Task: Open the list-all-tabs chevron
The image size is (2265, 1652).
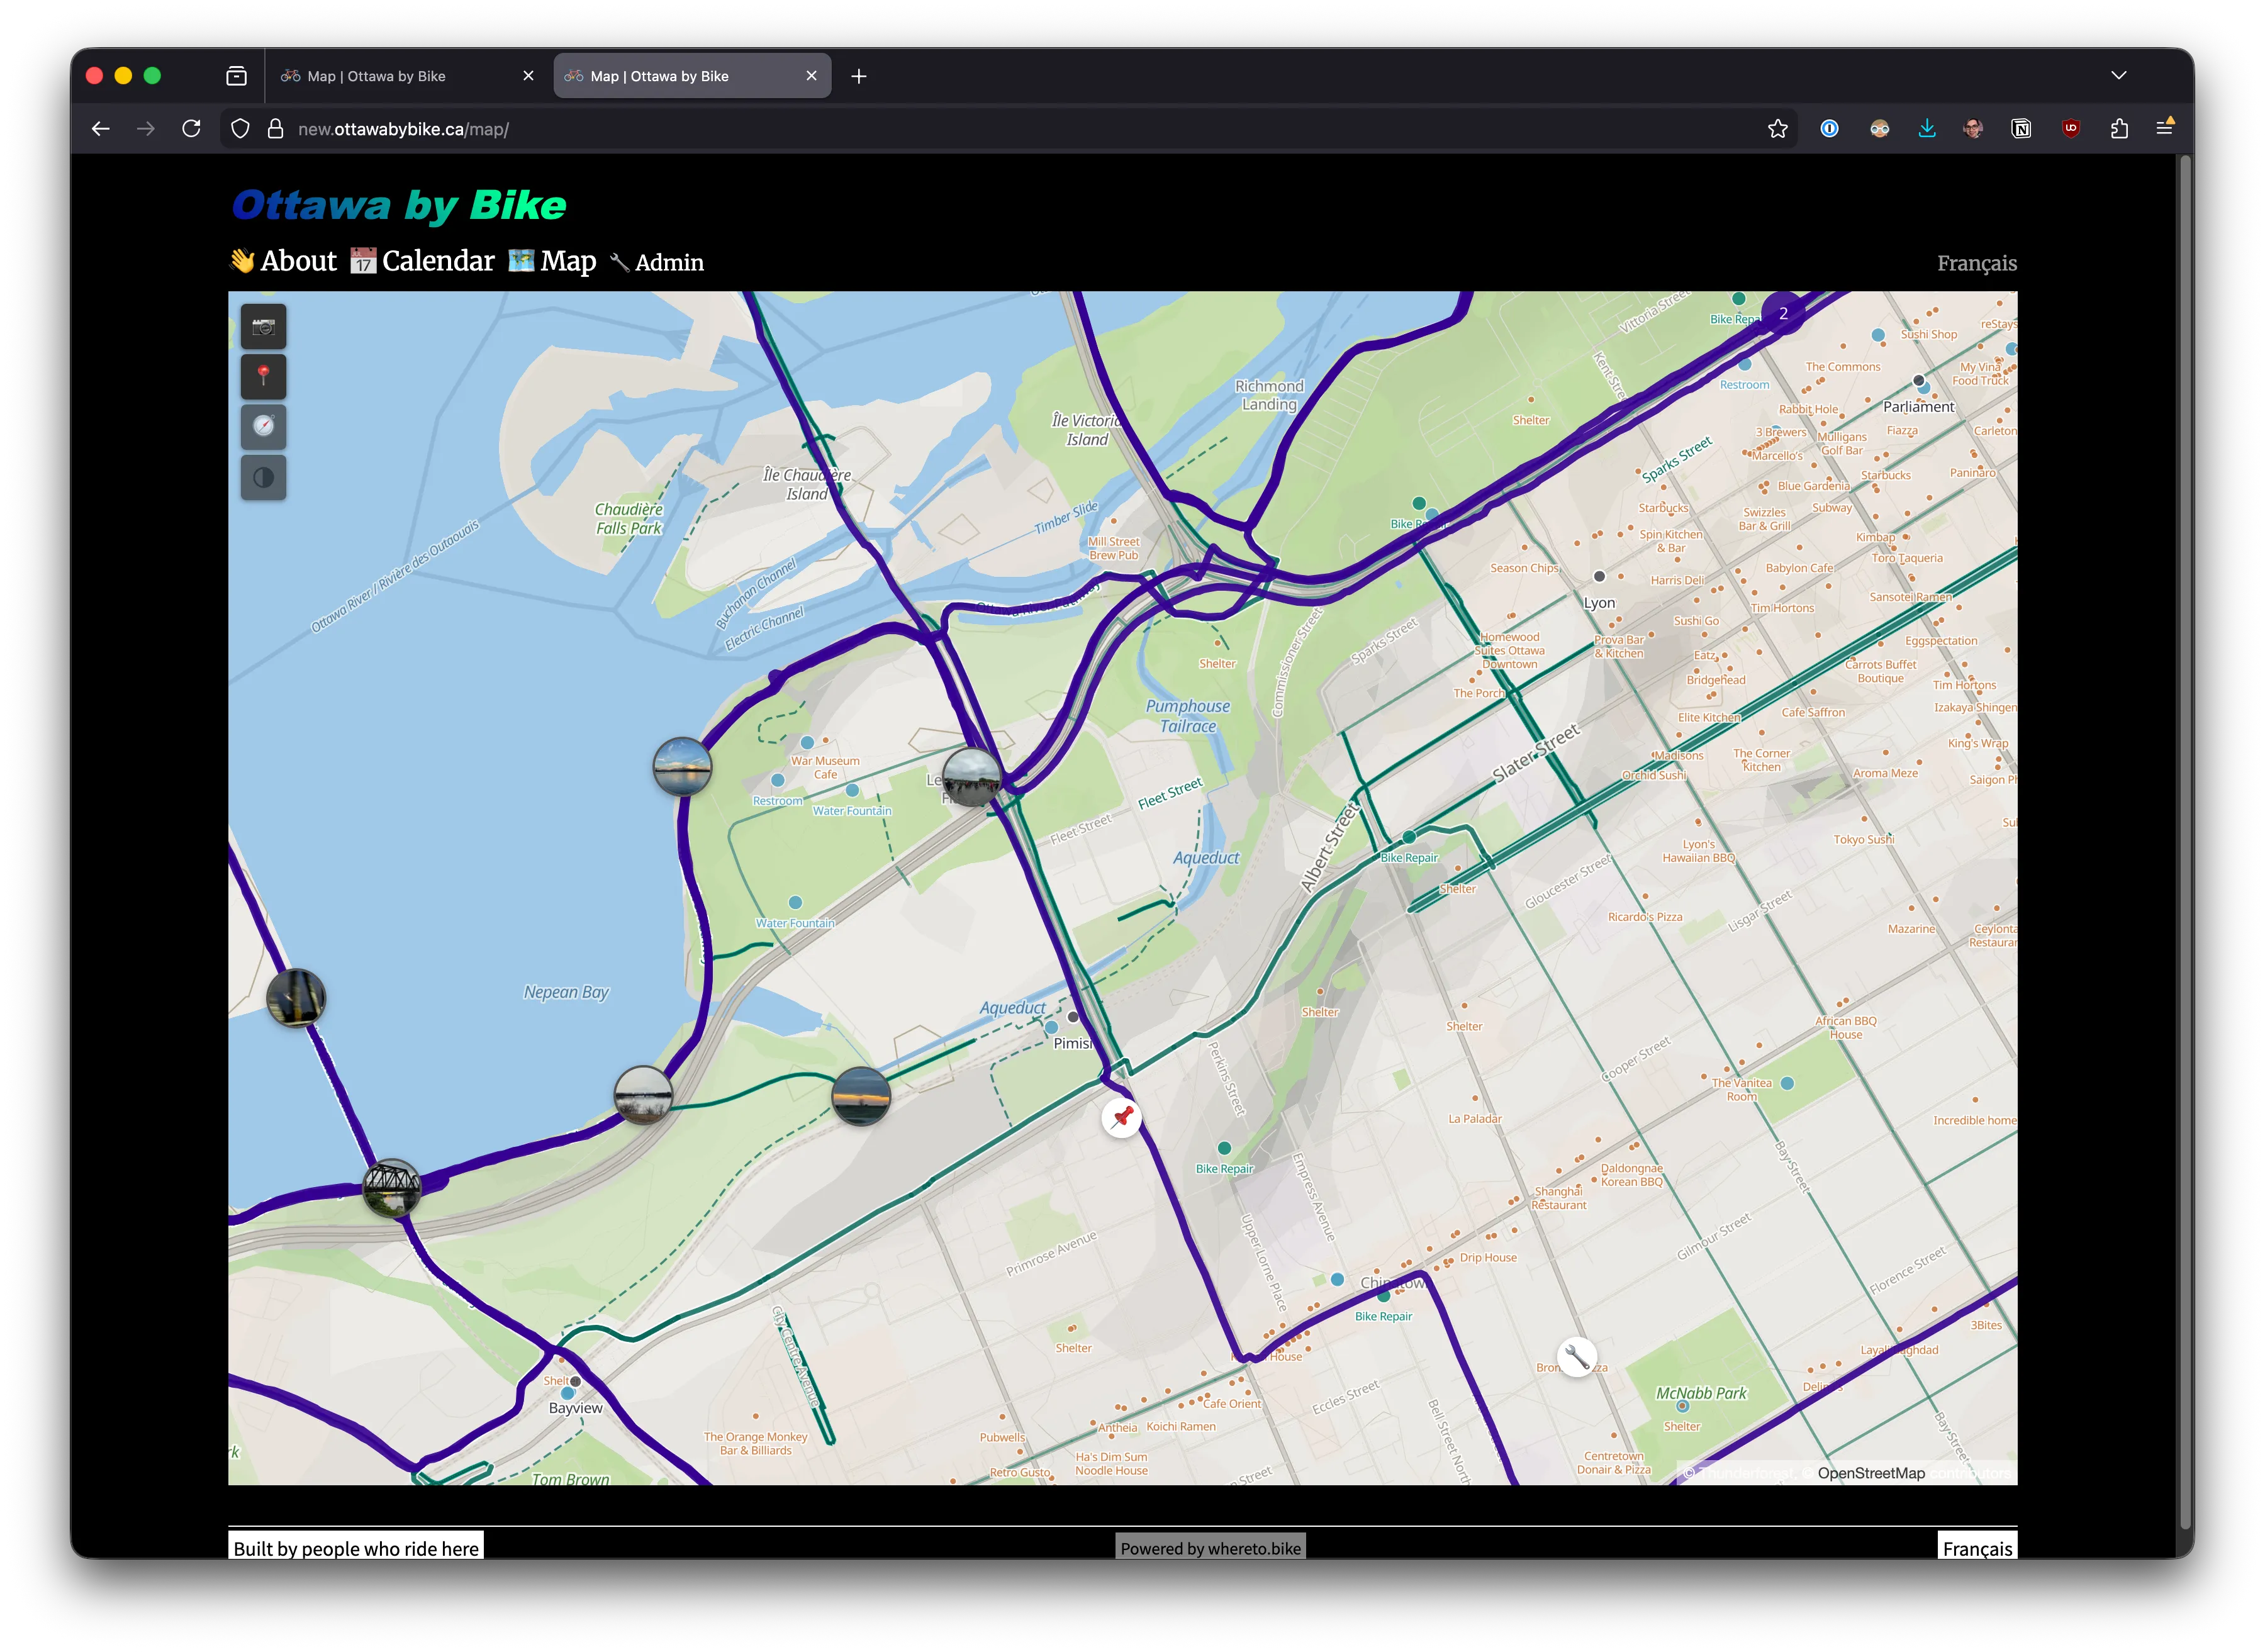Action: coord(2118,75)
